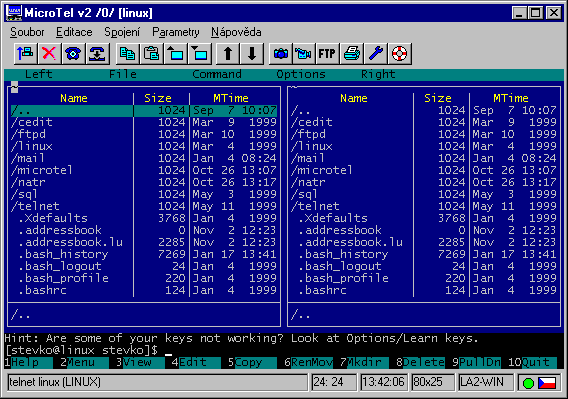Click the video camera recording icon

pos(303,54)
